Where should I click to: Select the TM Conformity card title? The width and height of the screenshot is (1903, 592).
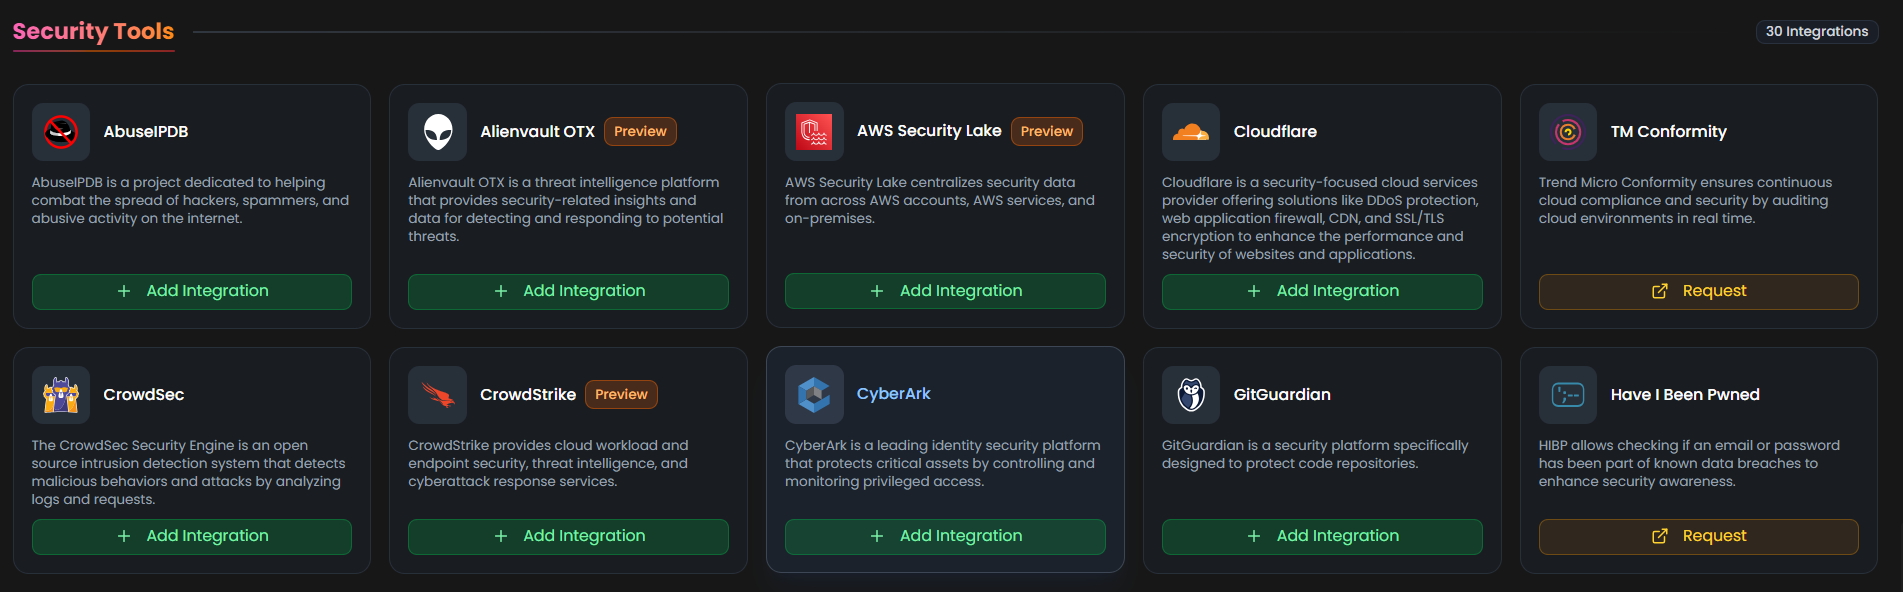[x=1668, y=132]
